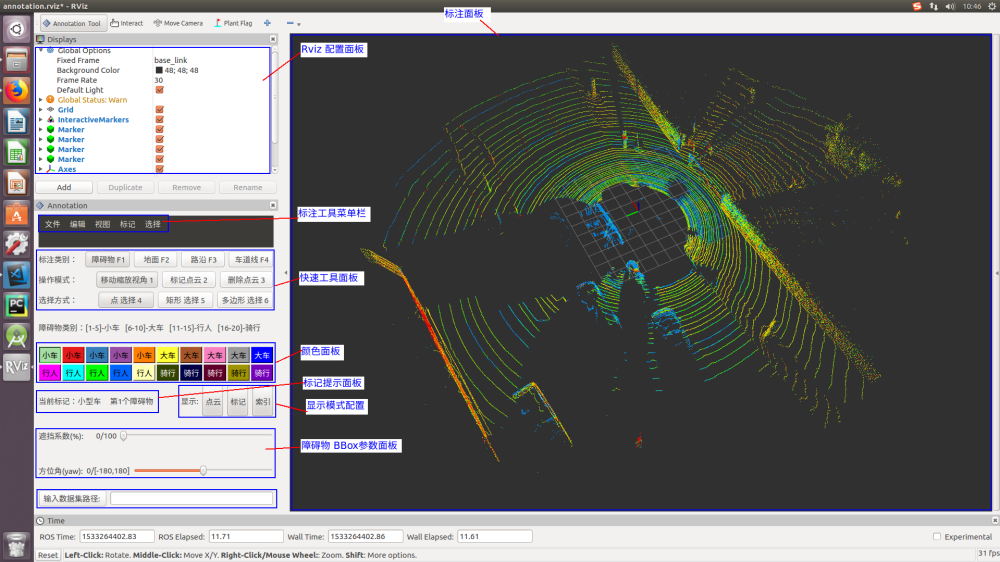
Task: Expand the Axes display node
Action: [x=41, y=169]
